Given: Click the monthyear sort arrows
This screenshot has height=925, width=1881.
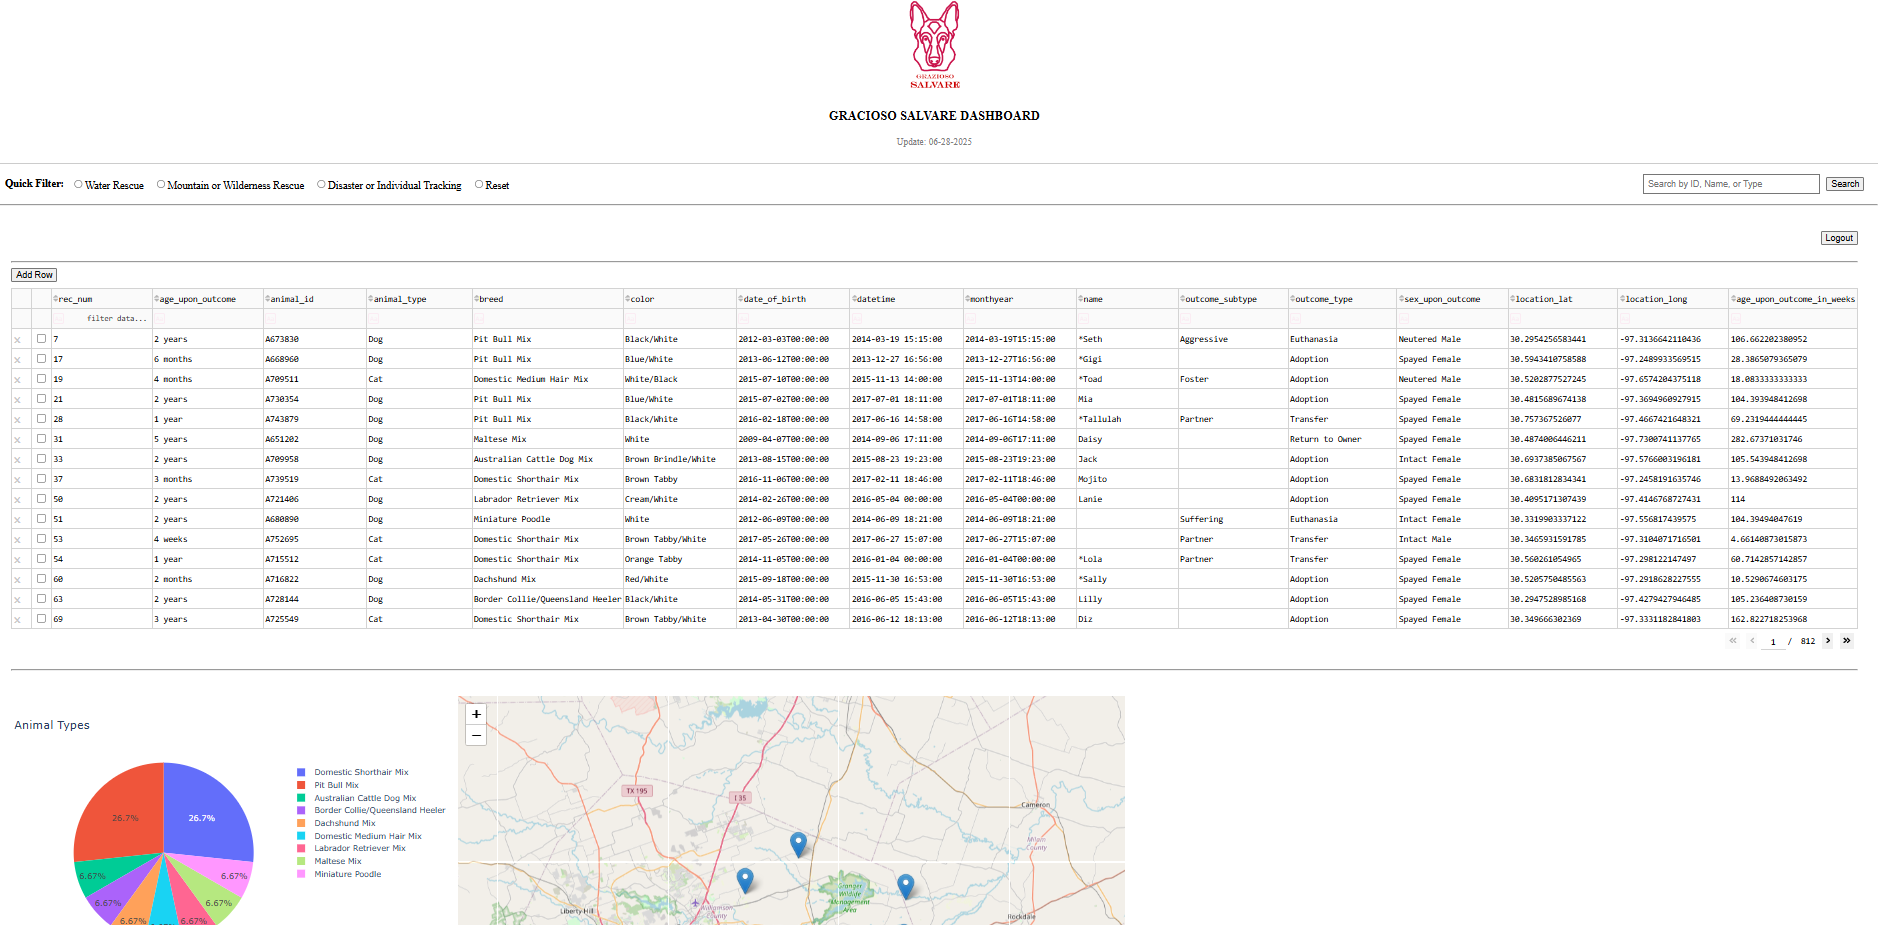Looking at the screenshot, I should pyautogui.click(x=968, y=299).
